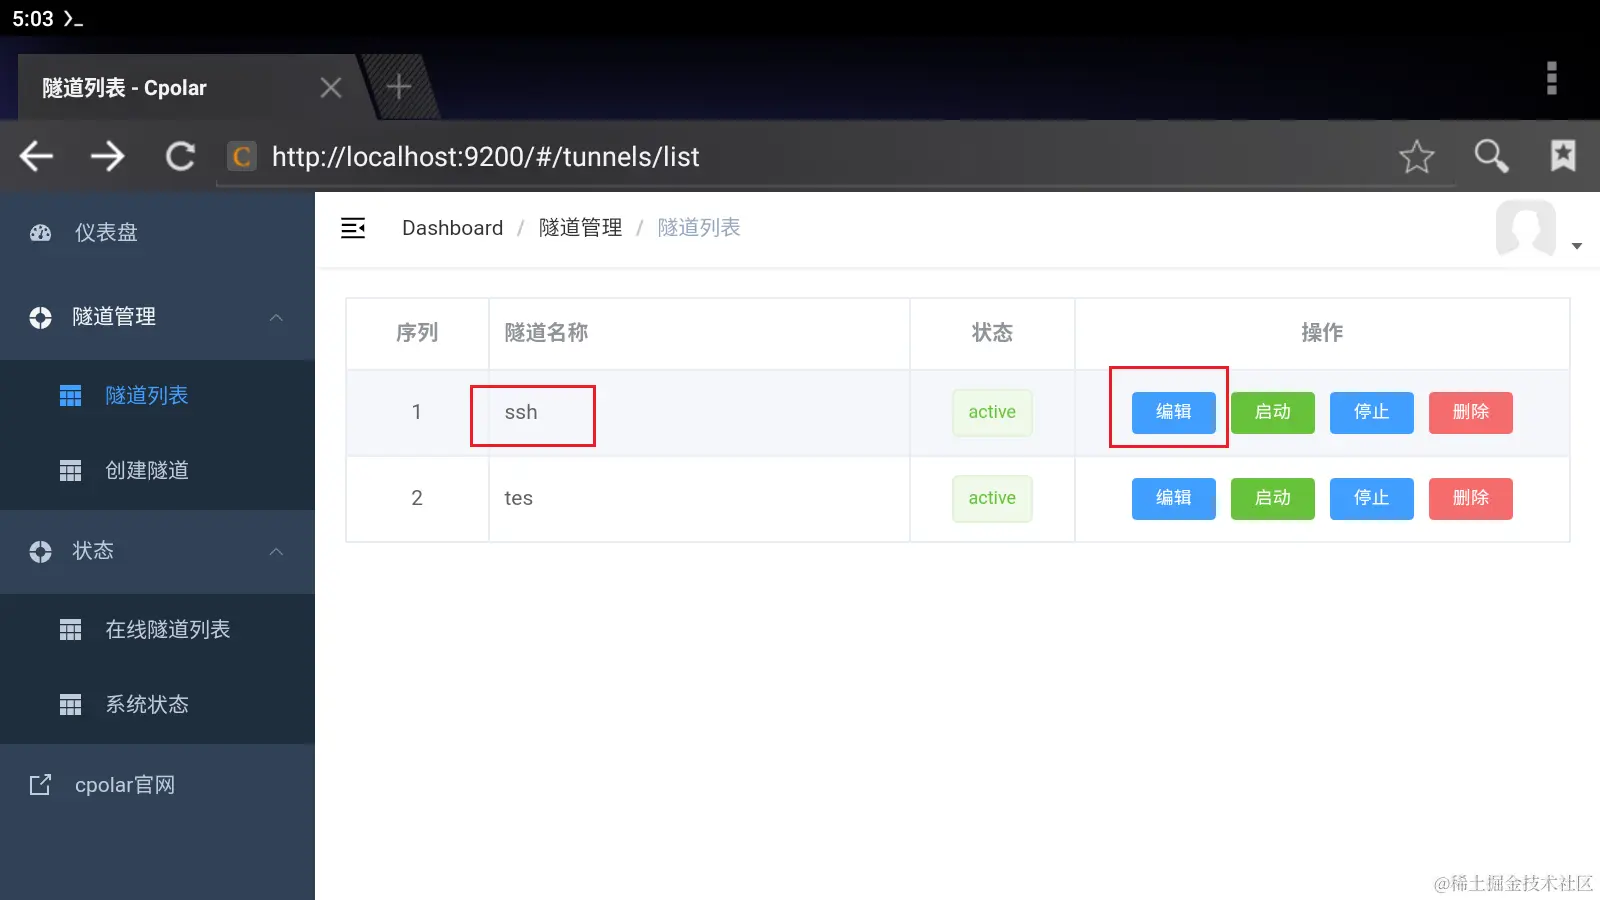Screen dimensions: 1600x900
Task: Open 创建隧道 in the sidebar
Action: [x=157, y=471]
